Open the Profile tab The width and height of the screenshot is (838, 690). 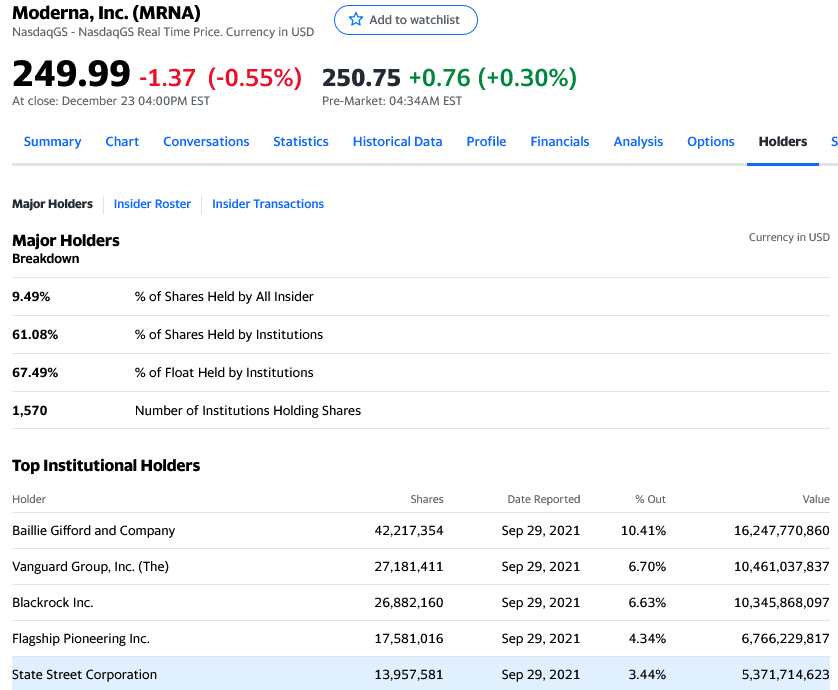pos(486,142)
